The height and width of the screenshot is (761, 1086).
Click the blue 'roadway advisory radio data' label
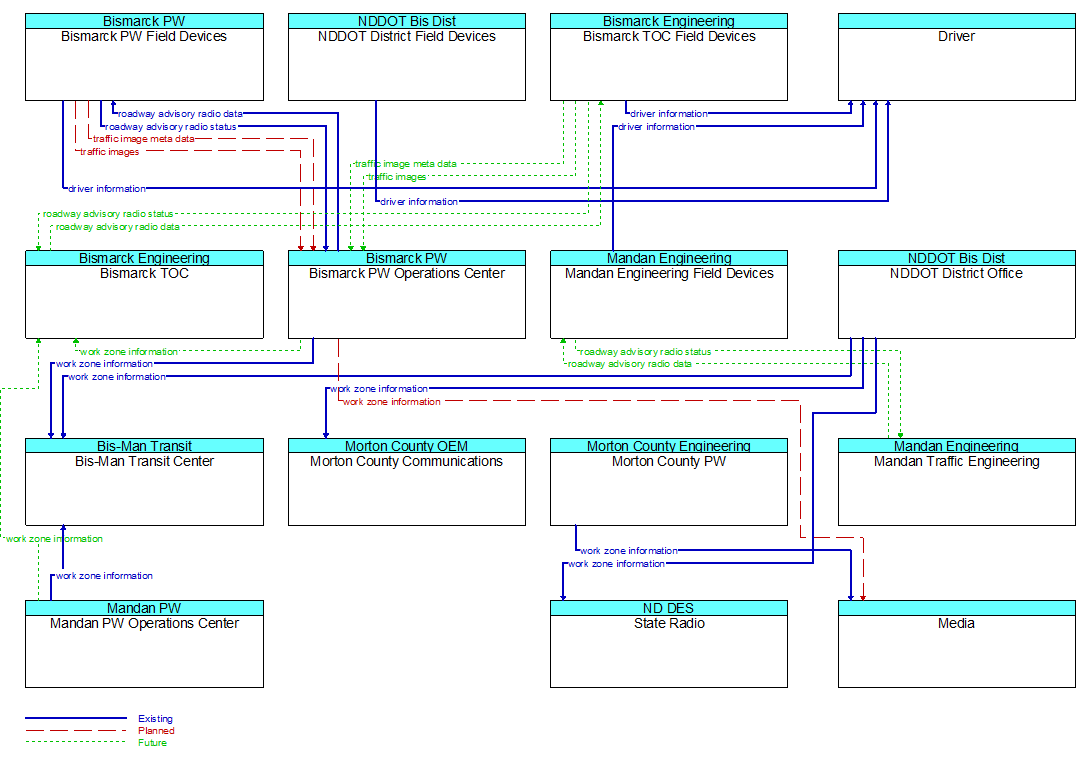point(180,114)
